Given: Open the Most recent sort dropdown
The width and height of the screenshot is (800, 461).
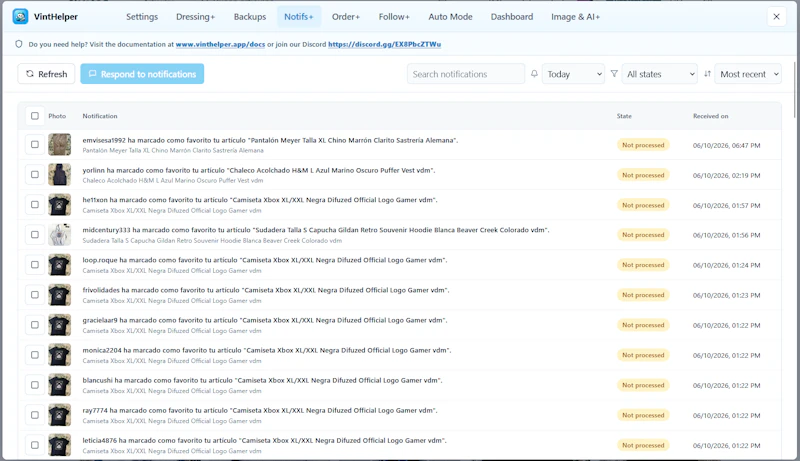Looking at the screenshot, I should coord(747,74).
